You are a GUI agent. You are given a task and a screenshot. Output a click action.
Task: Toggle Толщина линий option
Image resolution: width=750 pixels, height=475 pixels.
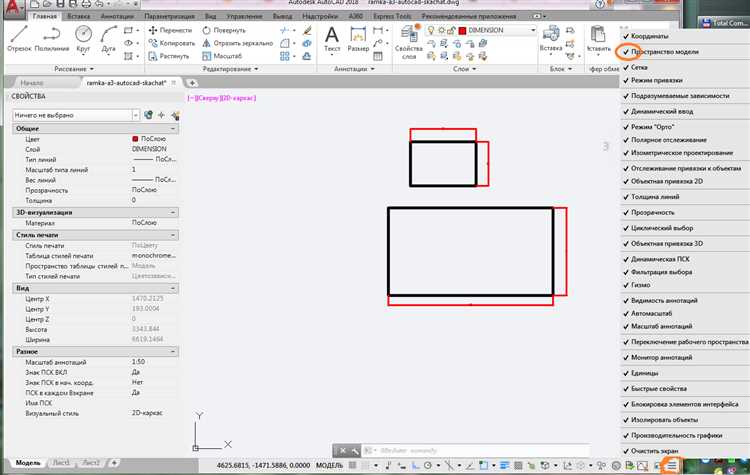(655, 197)
